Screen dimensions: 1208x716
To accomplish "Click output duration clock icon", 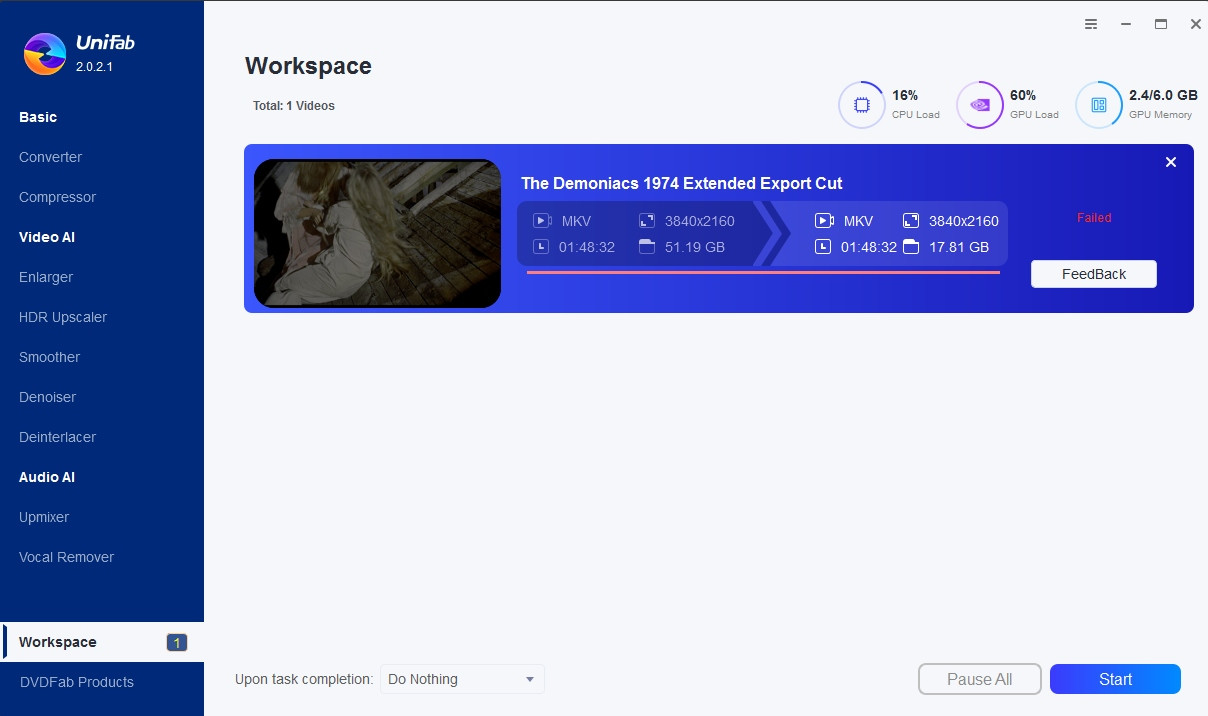I will coord(823,247).
